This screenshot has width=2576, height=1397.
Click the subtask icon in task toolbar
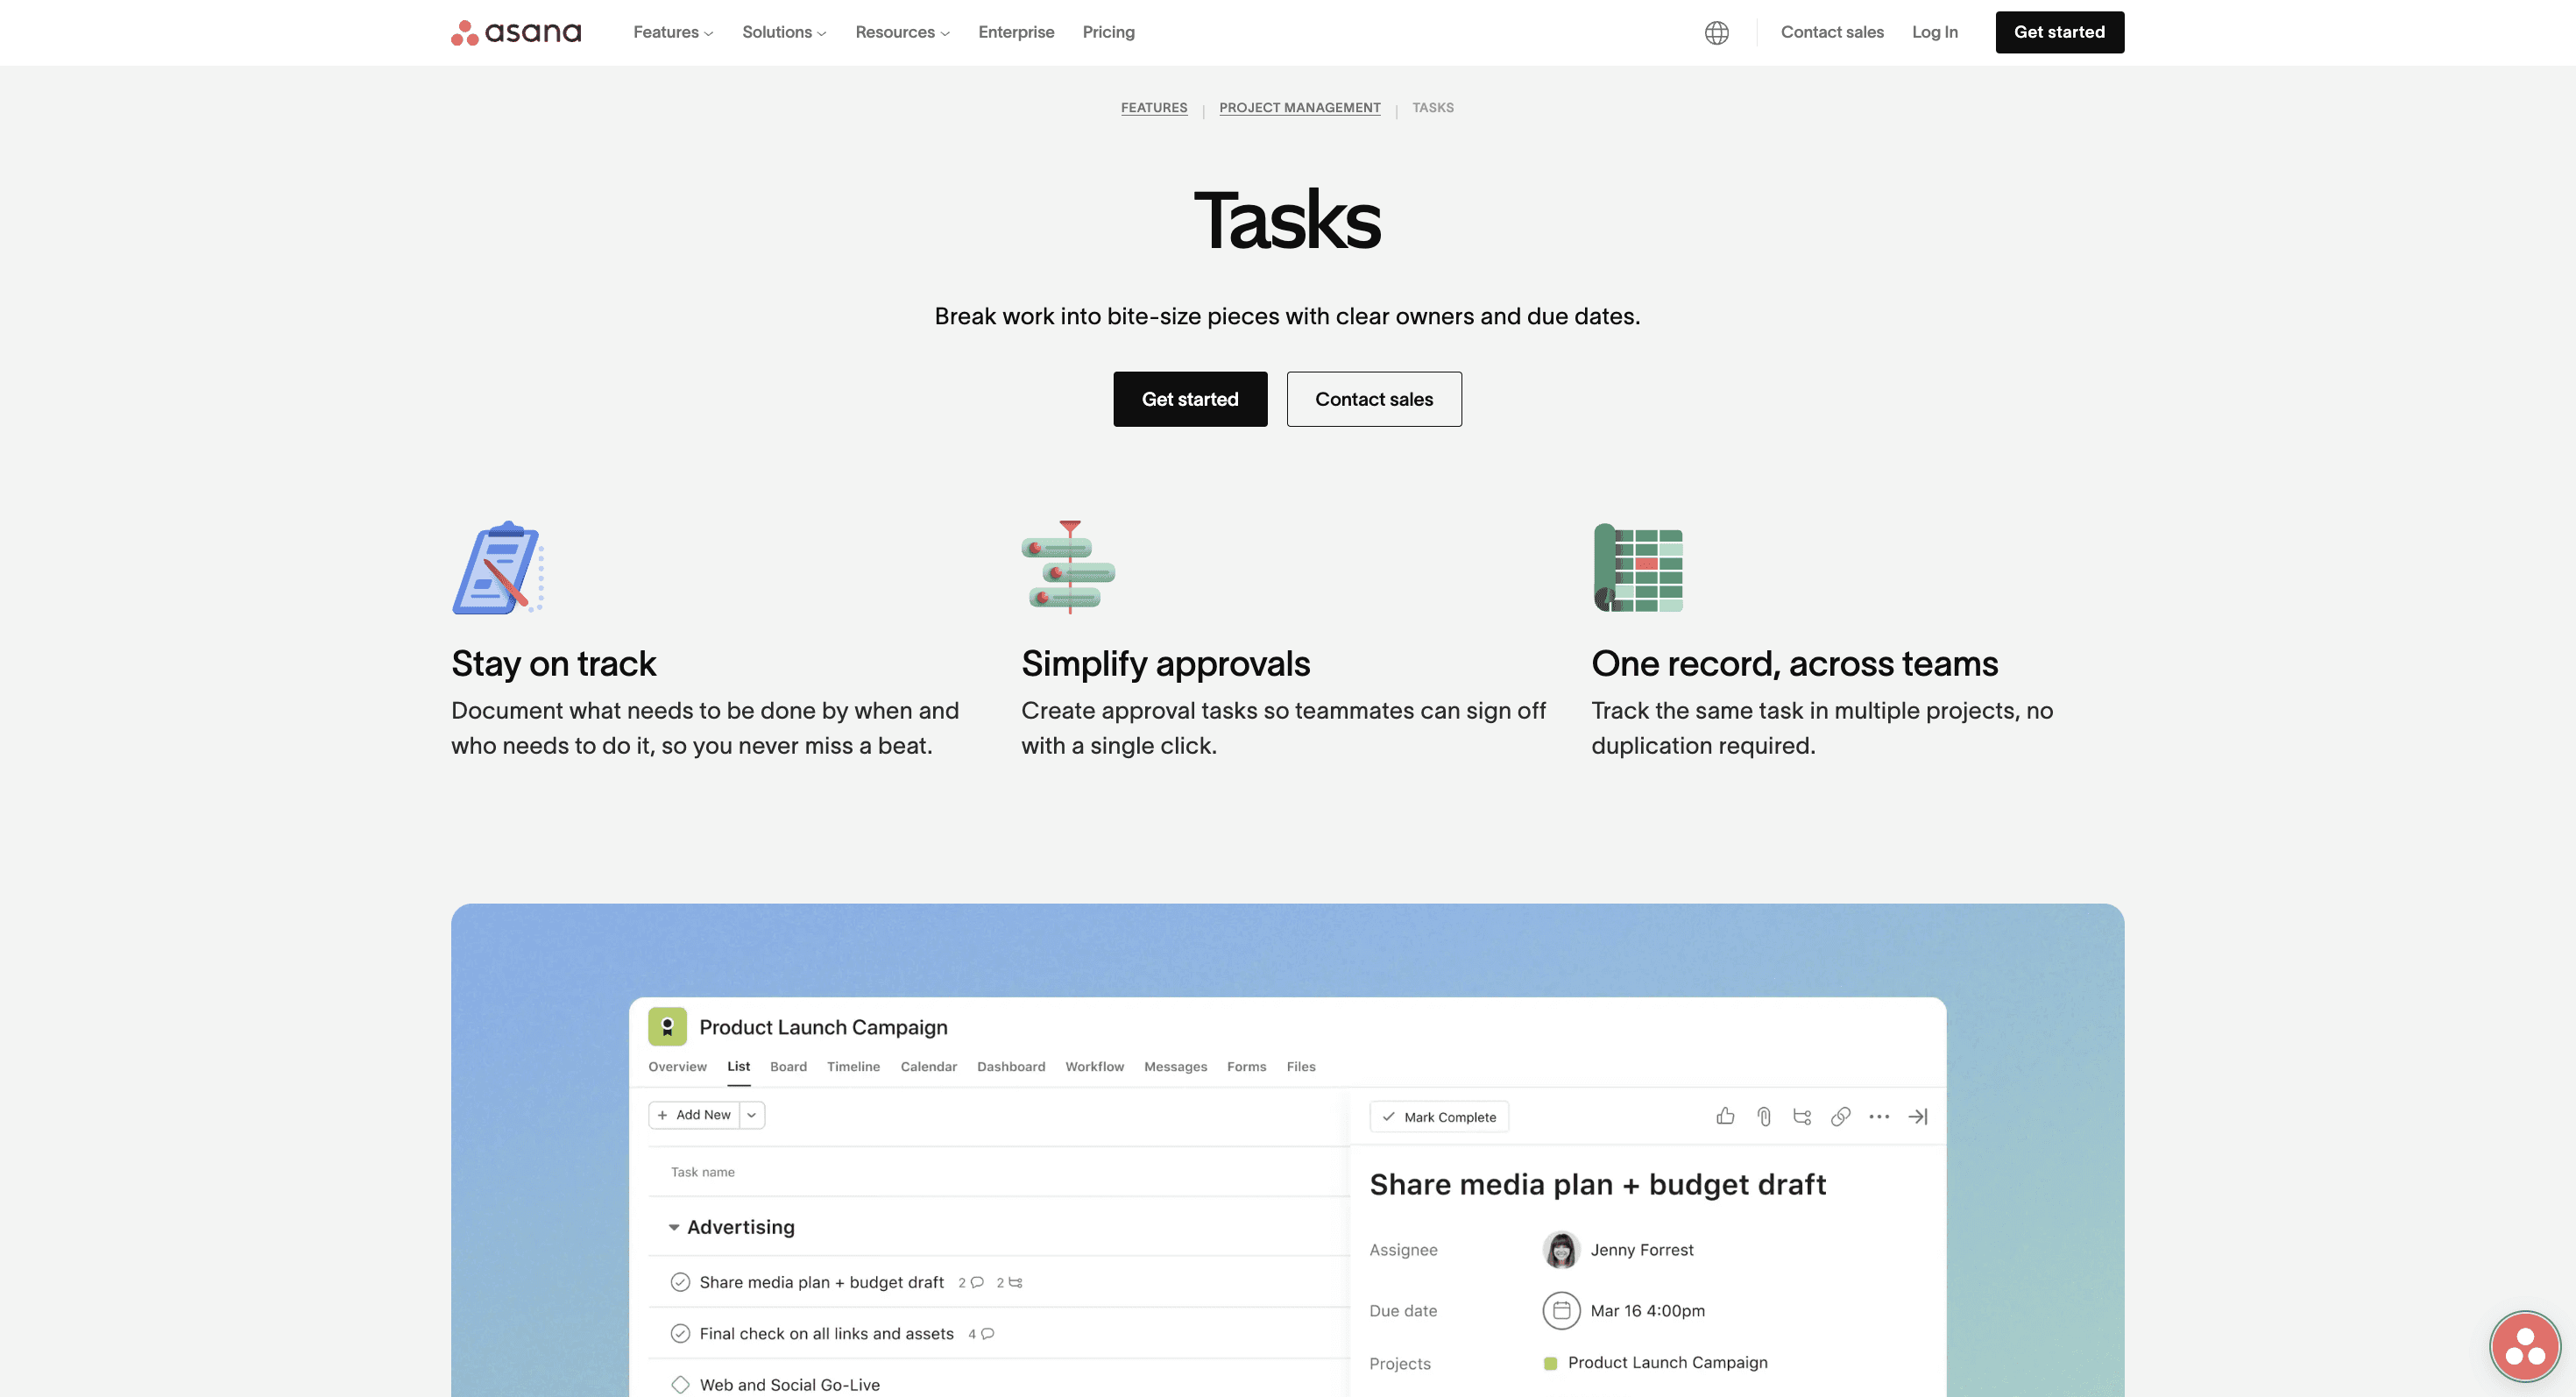(x=1802, y=1116)
